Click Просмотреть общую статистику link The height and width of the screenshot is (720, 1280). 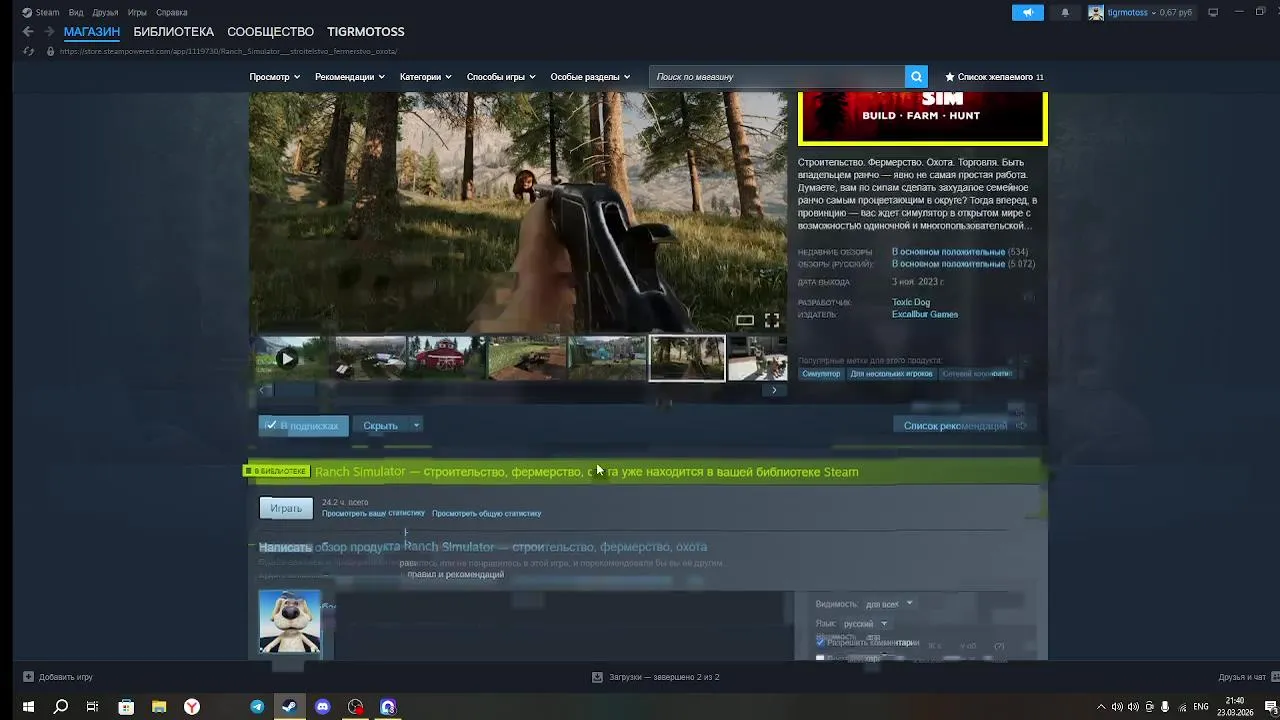(x=487, y=513)
